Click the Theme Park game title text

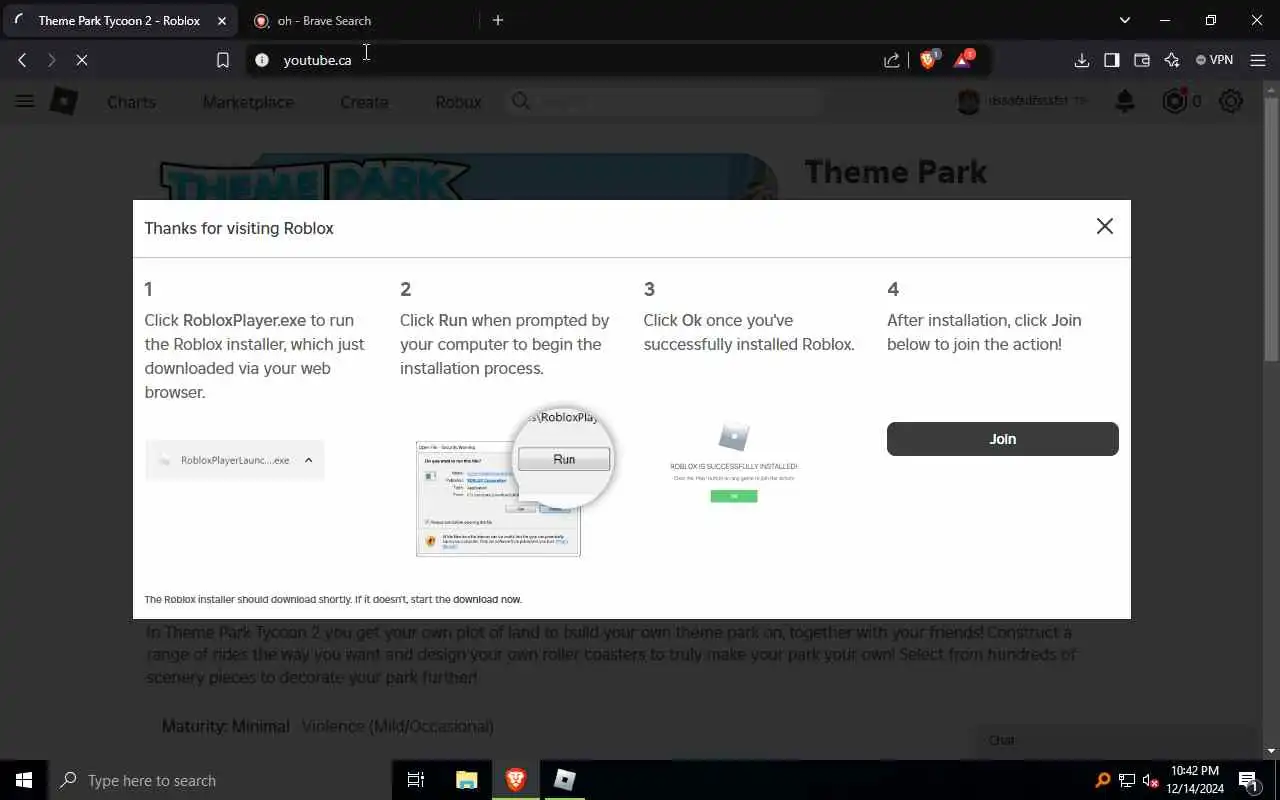click(x=895, y=172)
